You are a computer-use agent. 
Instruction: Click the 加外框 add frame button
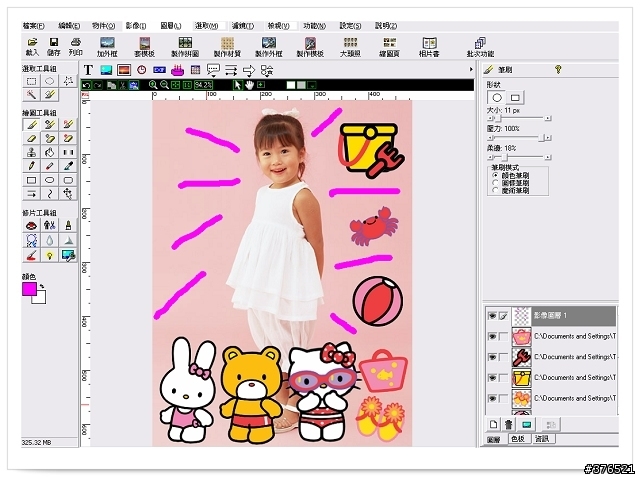point(107,47)
